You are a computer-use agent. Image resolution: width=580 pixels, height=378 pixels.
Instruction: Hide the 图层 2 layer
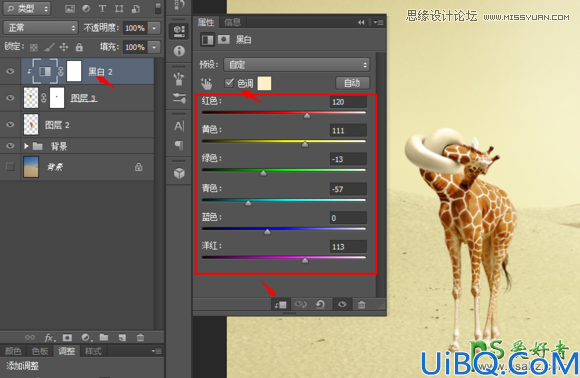10,125
